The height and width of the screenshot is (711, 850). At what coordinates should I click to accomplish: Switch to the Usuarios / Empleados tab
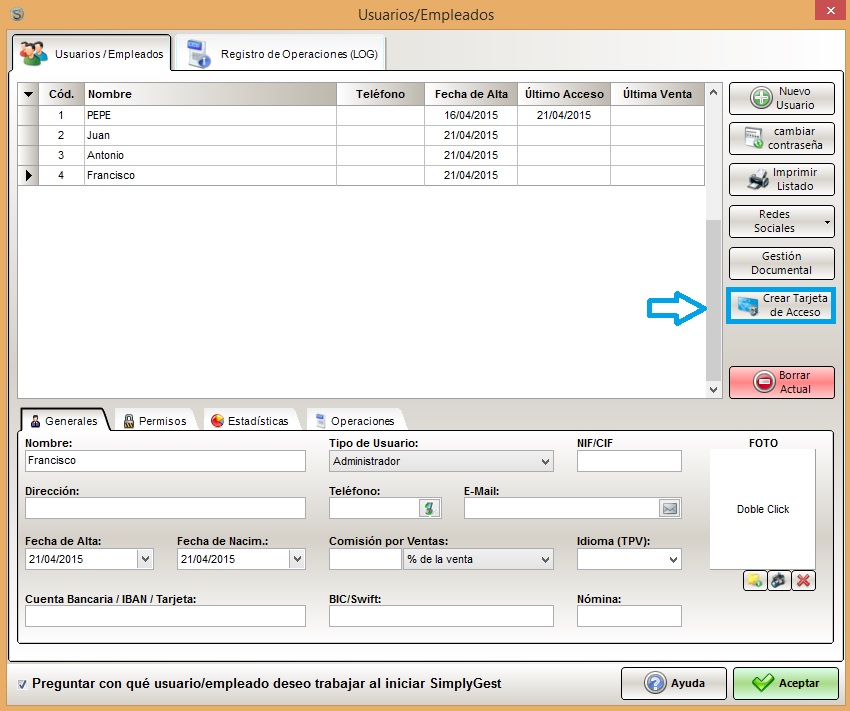click(92, 54)
